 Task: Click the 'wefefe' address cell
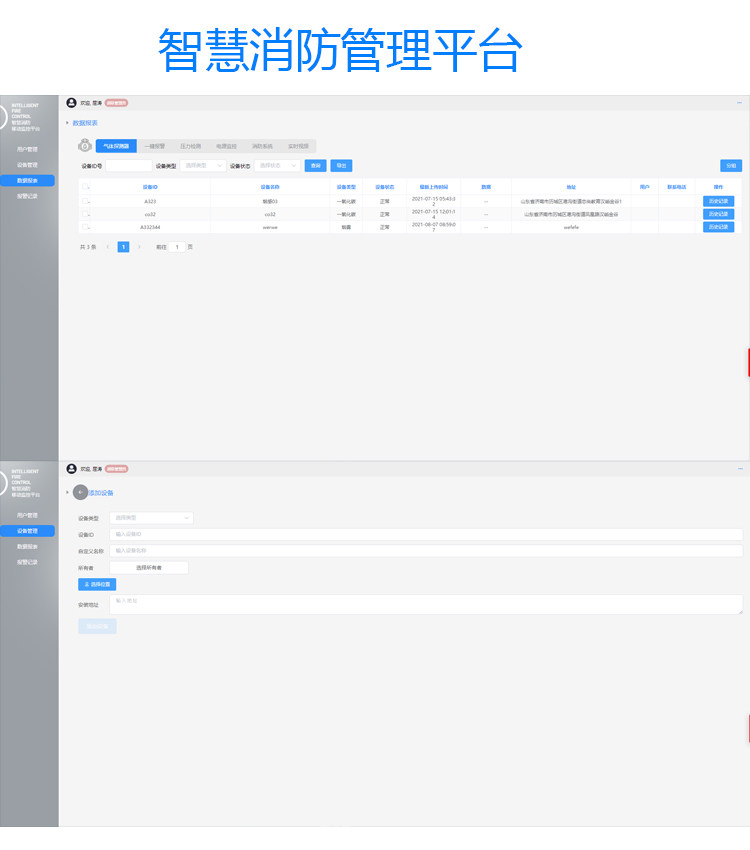coord(571,227)
